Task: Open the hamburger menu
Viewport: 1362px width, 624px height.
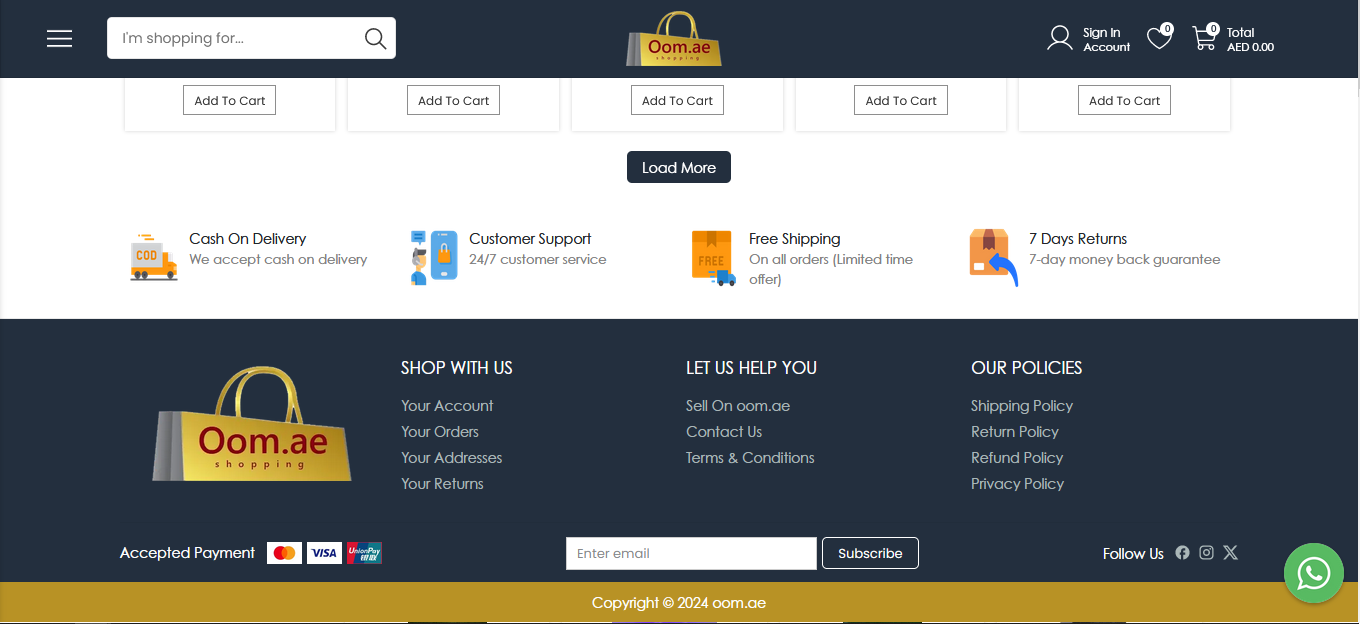Action: point(60,39)
